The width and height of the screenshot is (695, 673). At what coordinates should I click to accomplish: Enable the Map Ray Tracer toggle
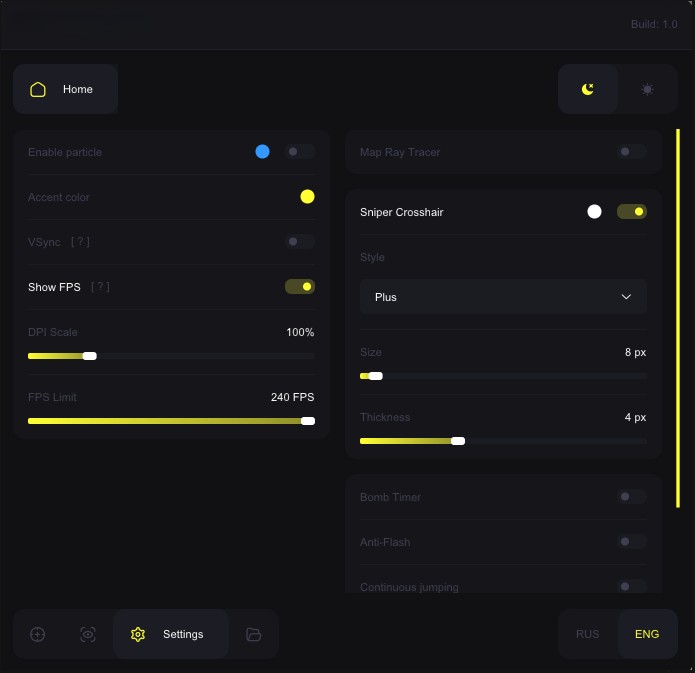[x=632, y=152]
